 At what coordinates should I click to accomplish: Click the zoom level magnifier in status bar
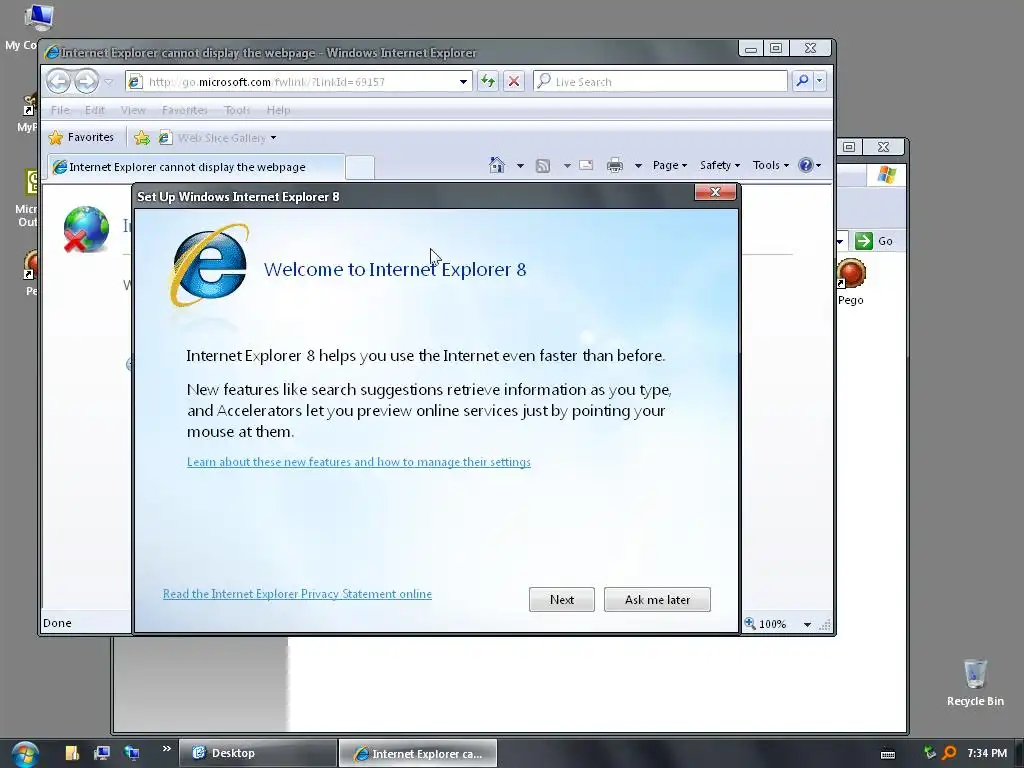pos(750,624)
